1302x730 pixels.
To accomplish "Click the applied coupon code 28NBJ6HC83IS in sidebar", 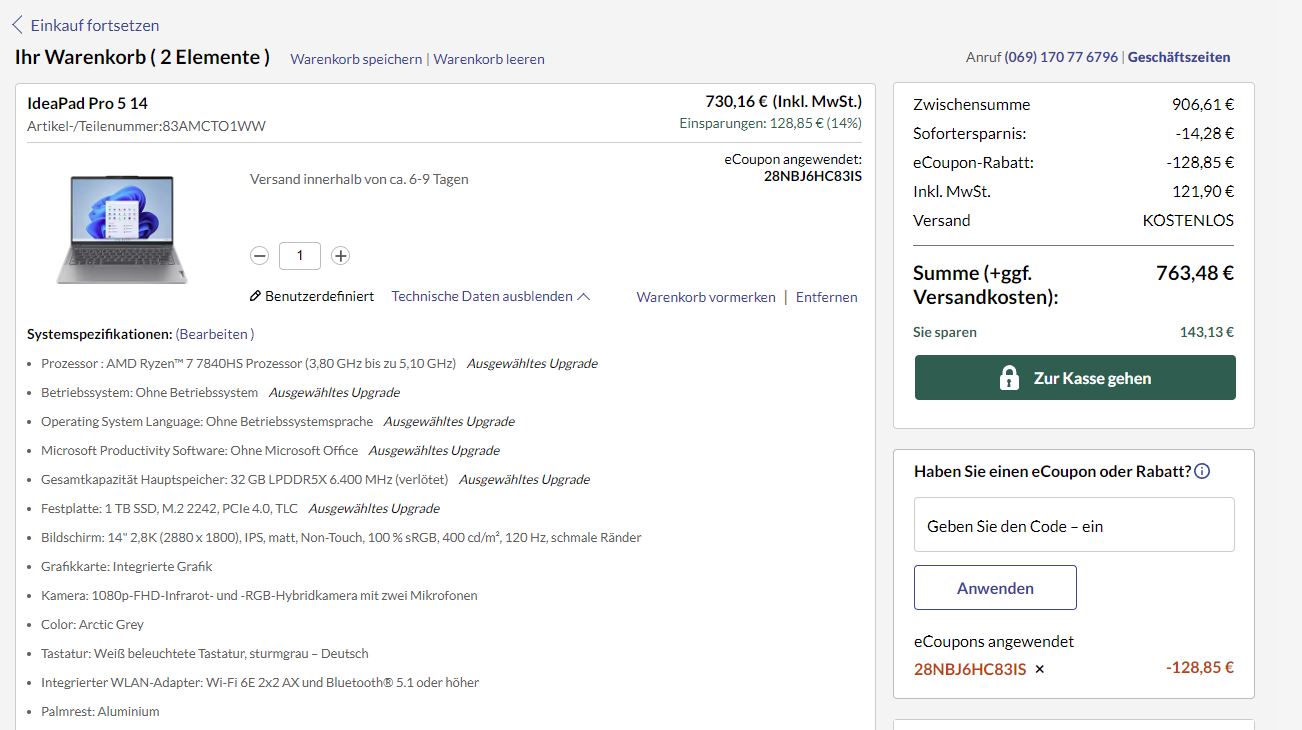I will (970, 669).
